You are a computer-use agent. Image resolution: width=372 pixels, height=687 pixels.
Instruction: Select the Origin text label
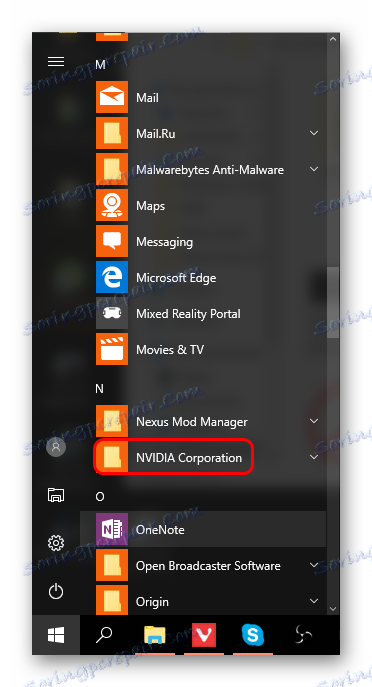(x=152, y=602)
